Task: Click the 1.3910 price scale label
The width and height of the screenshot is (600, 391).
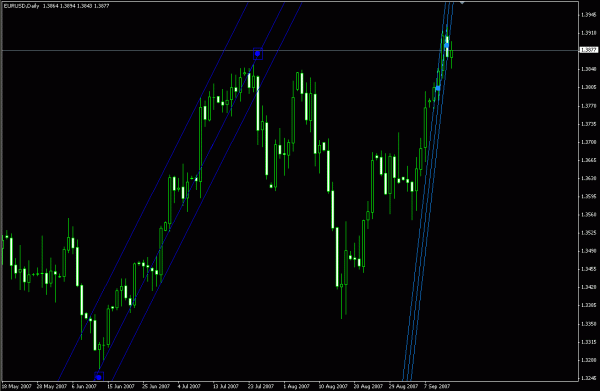Action: point(589,33)
